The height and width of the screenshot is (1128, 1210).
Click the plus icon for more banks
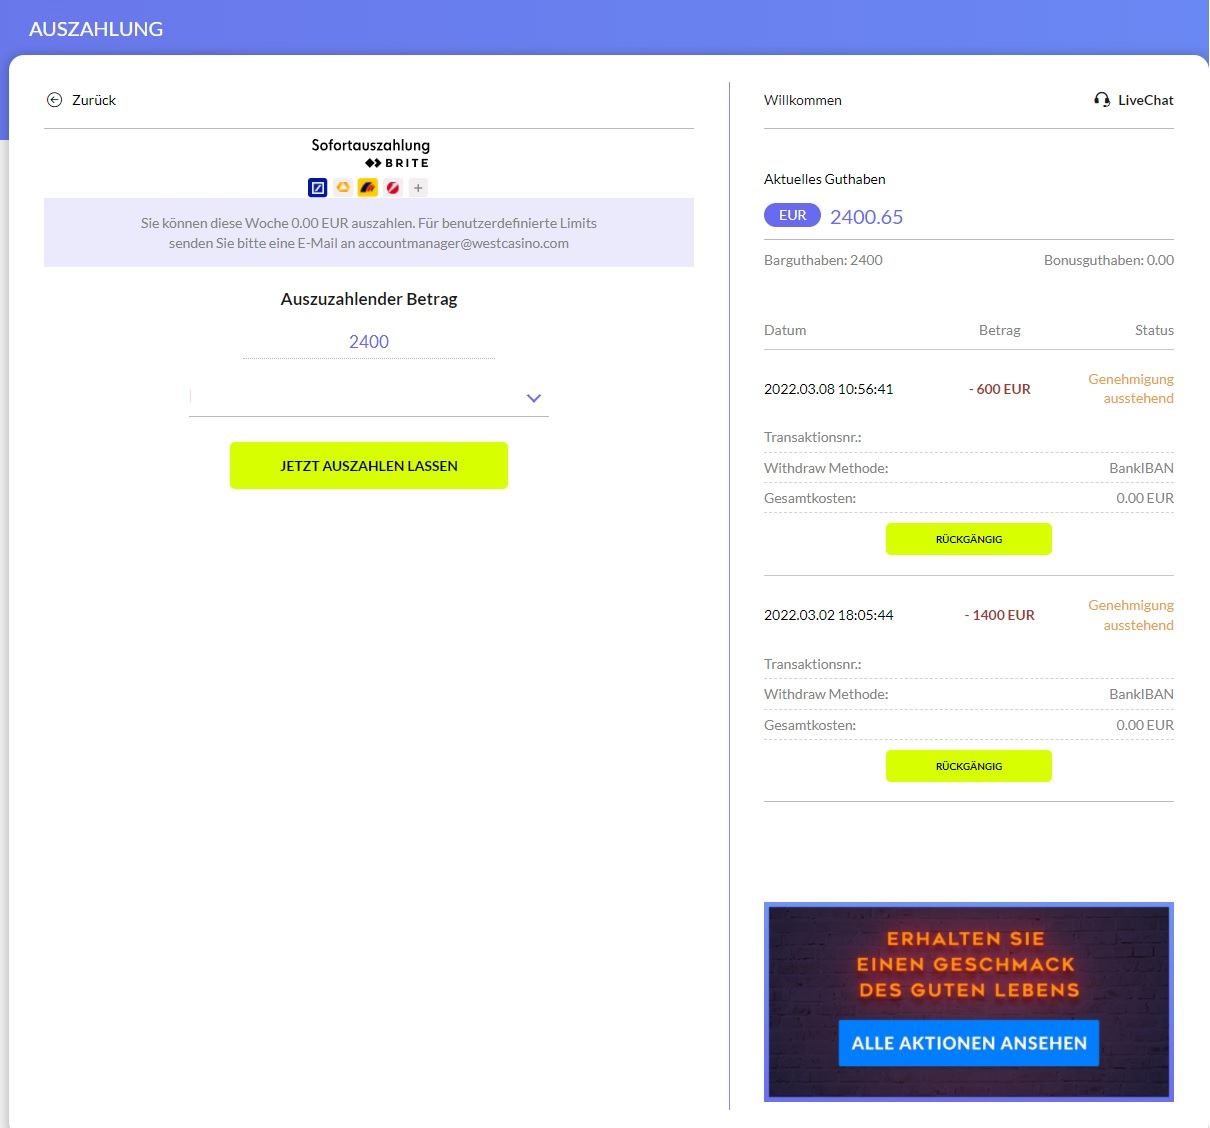418,187
